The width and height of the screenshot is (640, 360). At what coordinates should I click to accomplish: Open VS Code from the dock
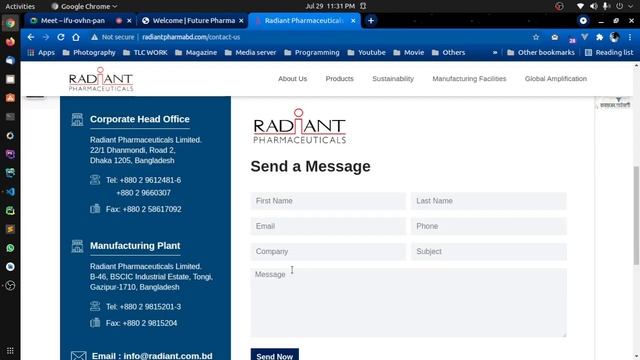[x=10, y=191]
